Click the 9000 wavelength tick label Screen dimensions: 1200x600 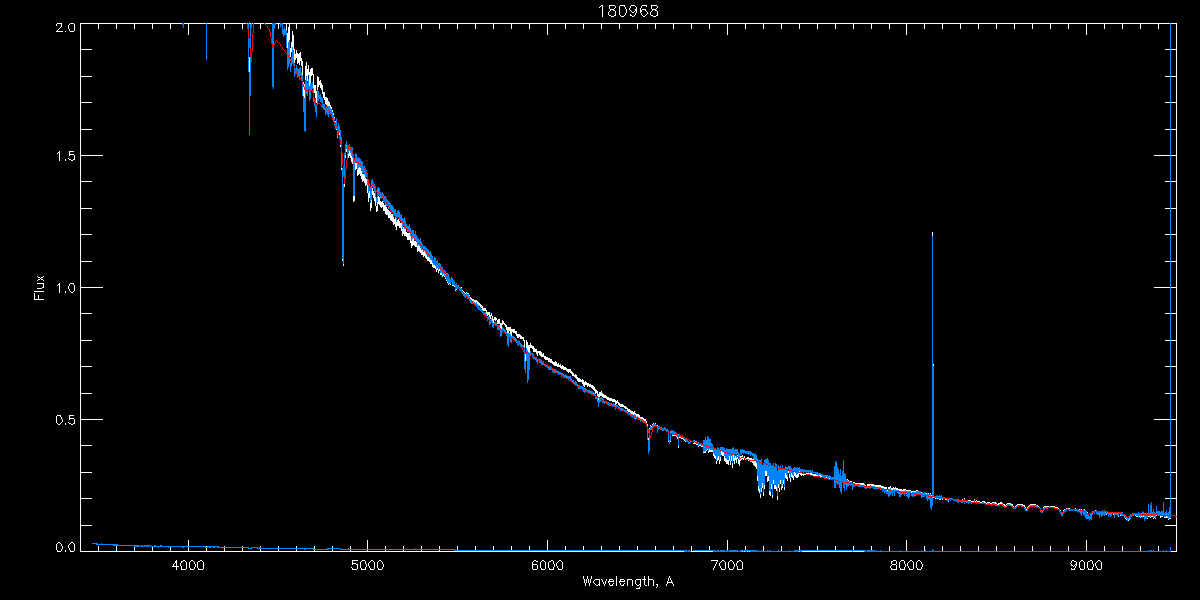(1087, 565)
